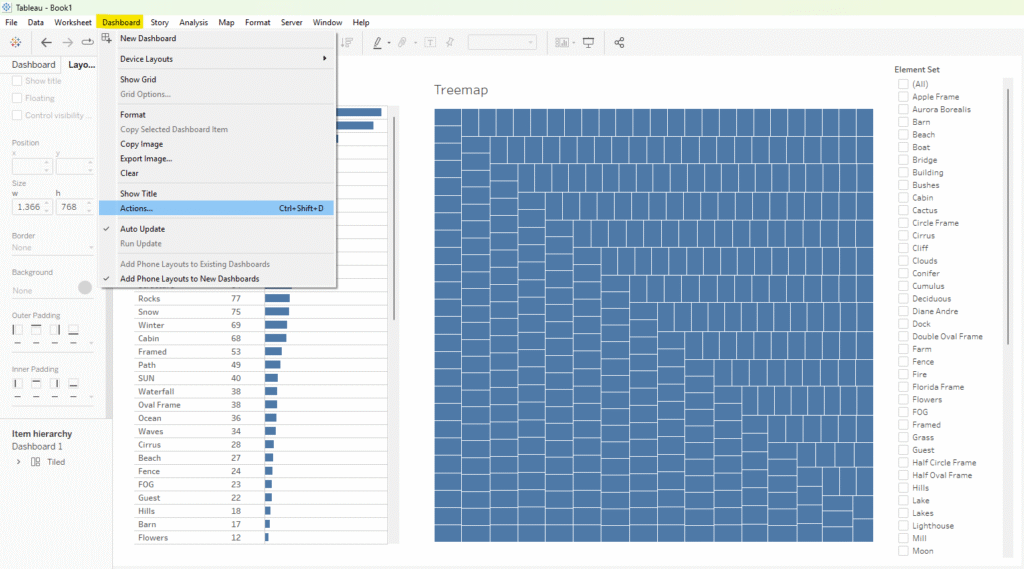Click the redo forward arrow
Screen dimensions: 1024x569
click(x=67, y=42)
